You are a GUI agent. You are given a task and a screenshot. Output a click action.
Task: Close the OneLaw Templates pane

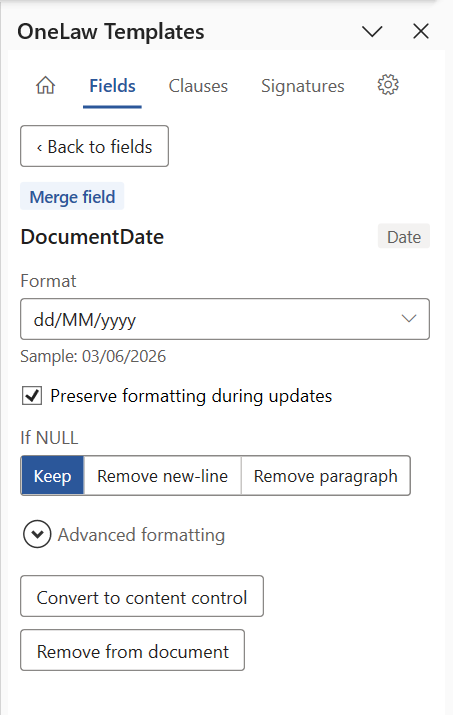tap(421, 31)
